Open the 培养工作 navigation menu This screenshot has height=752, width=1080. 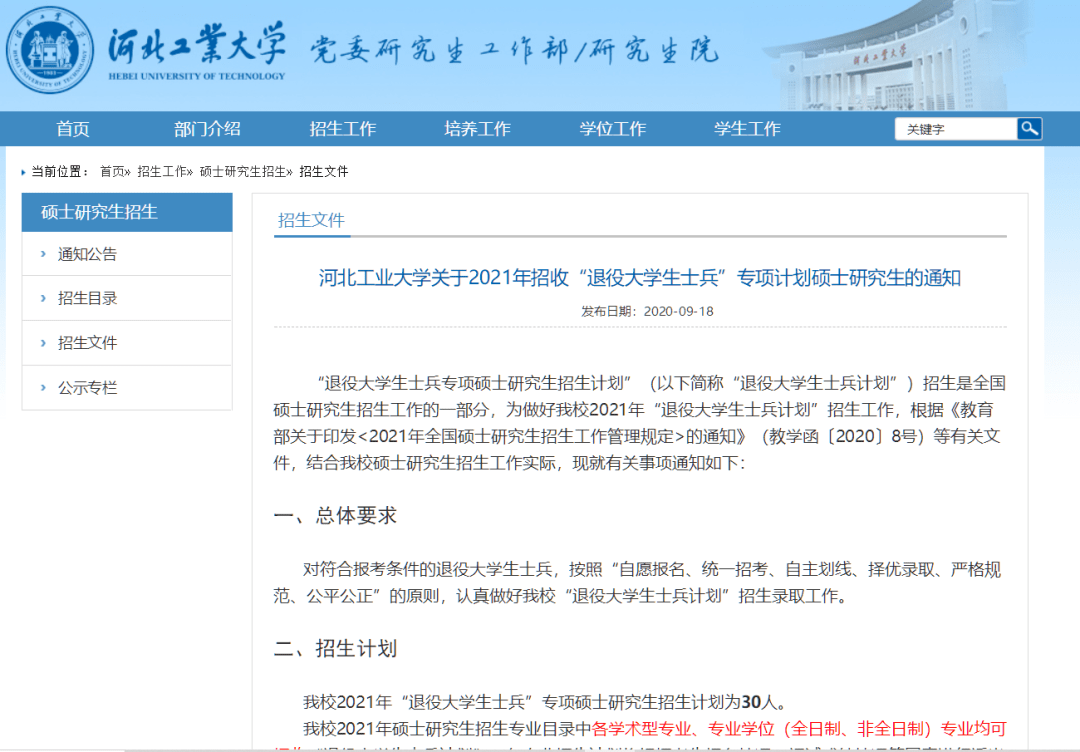click(x=477, y=128)
